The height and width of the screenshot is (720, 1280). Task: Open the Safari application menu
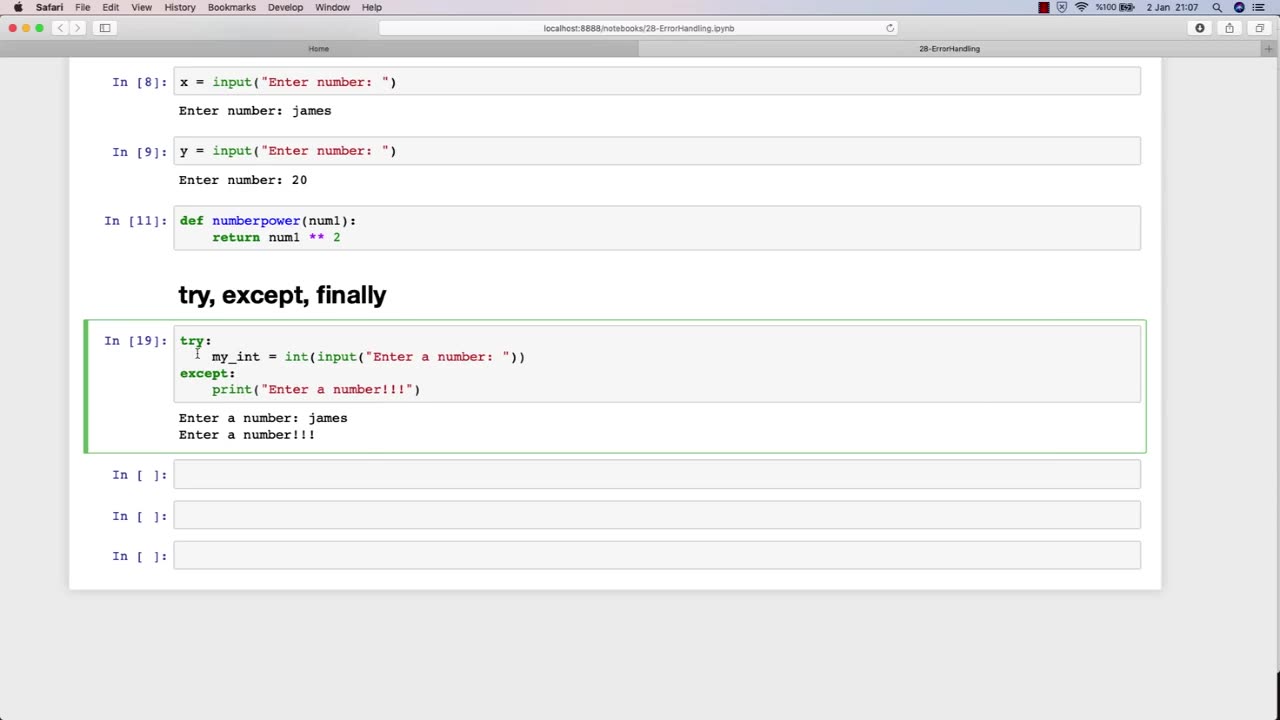tap(49, 7)
